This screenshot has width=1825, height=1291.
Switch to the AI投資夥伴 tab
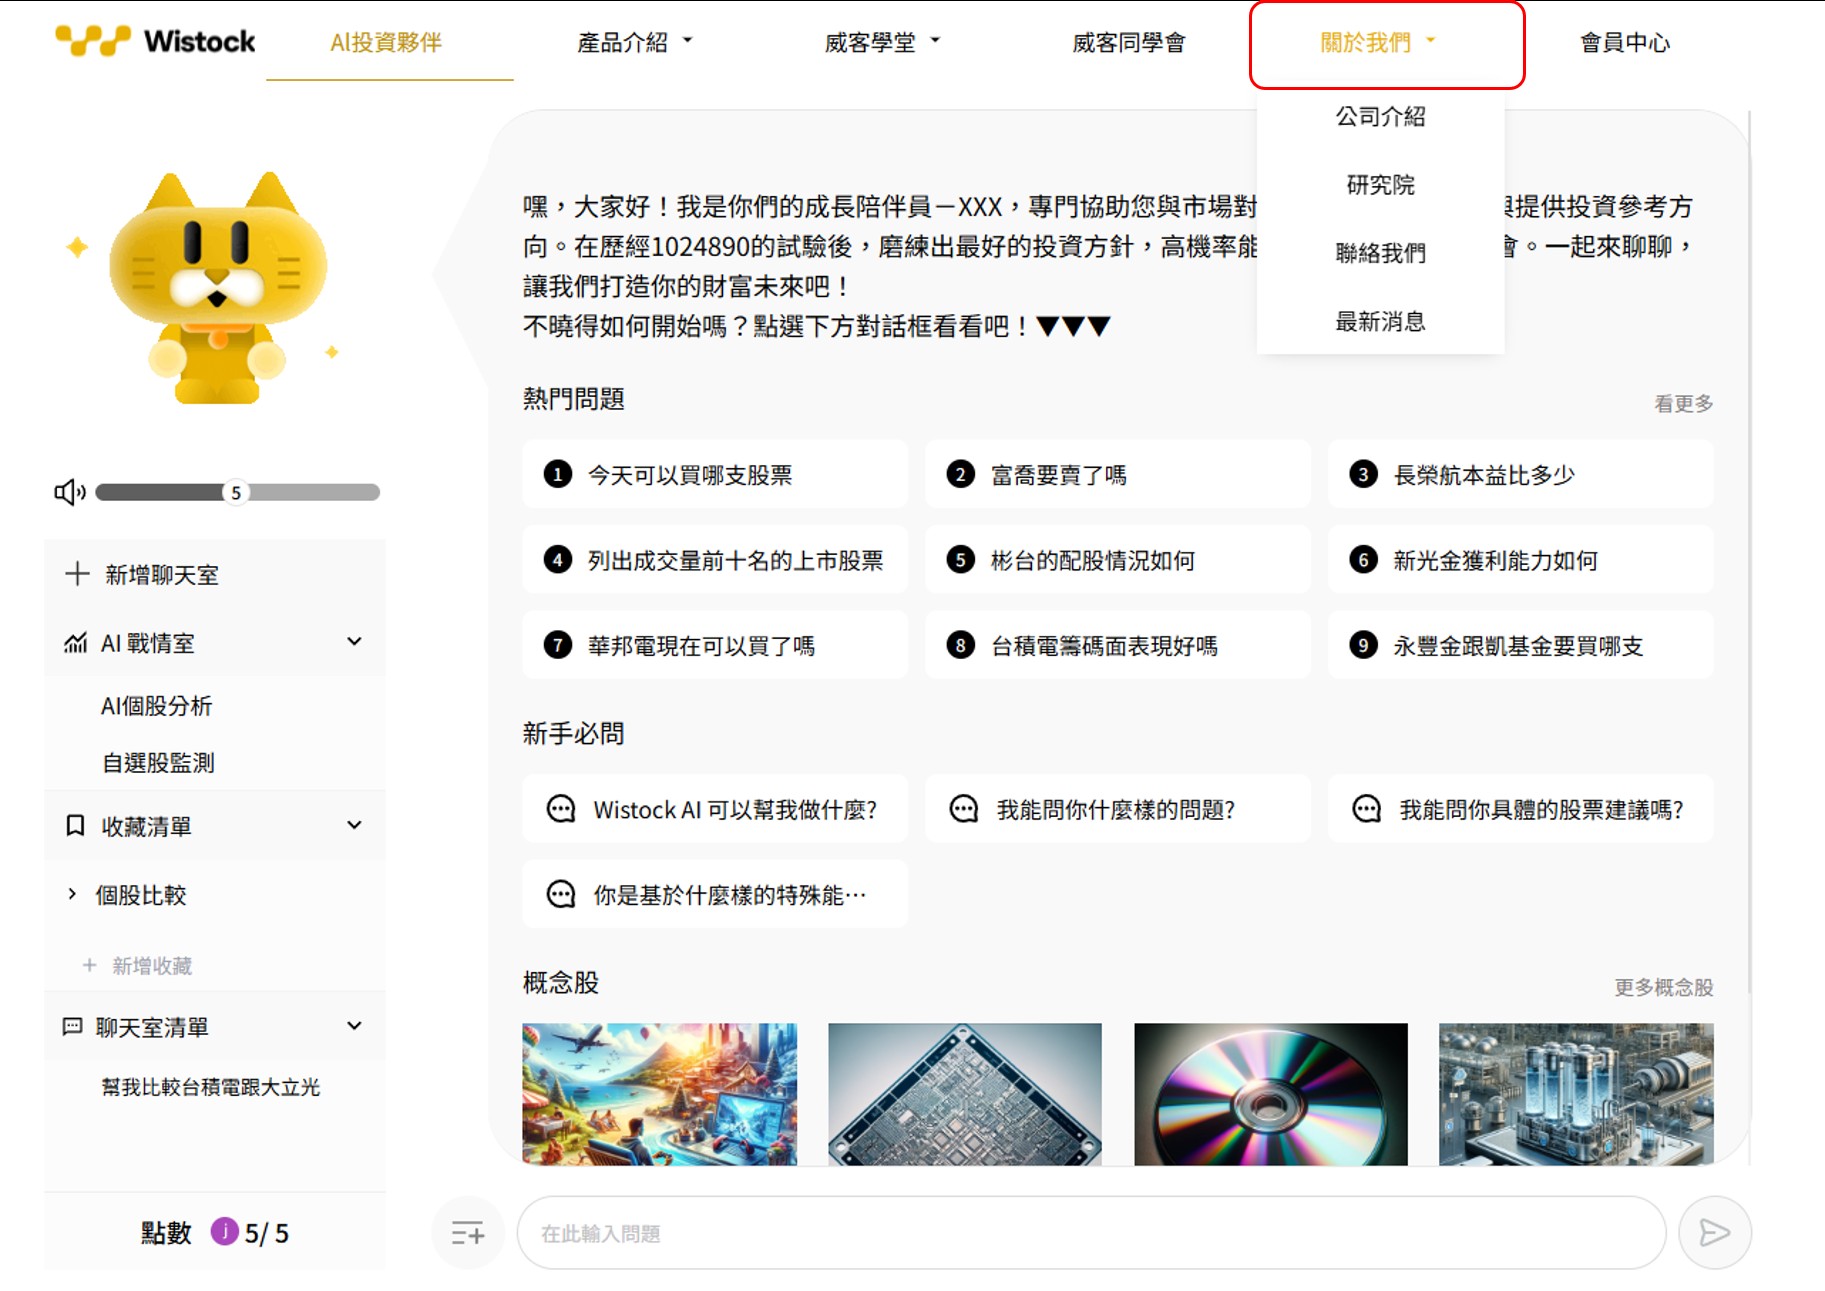click(x=388, y=42)
